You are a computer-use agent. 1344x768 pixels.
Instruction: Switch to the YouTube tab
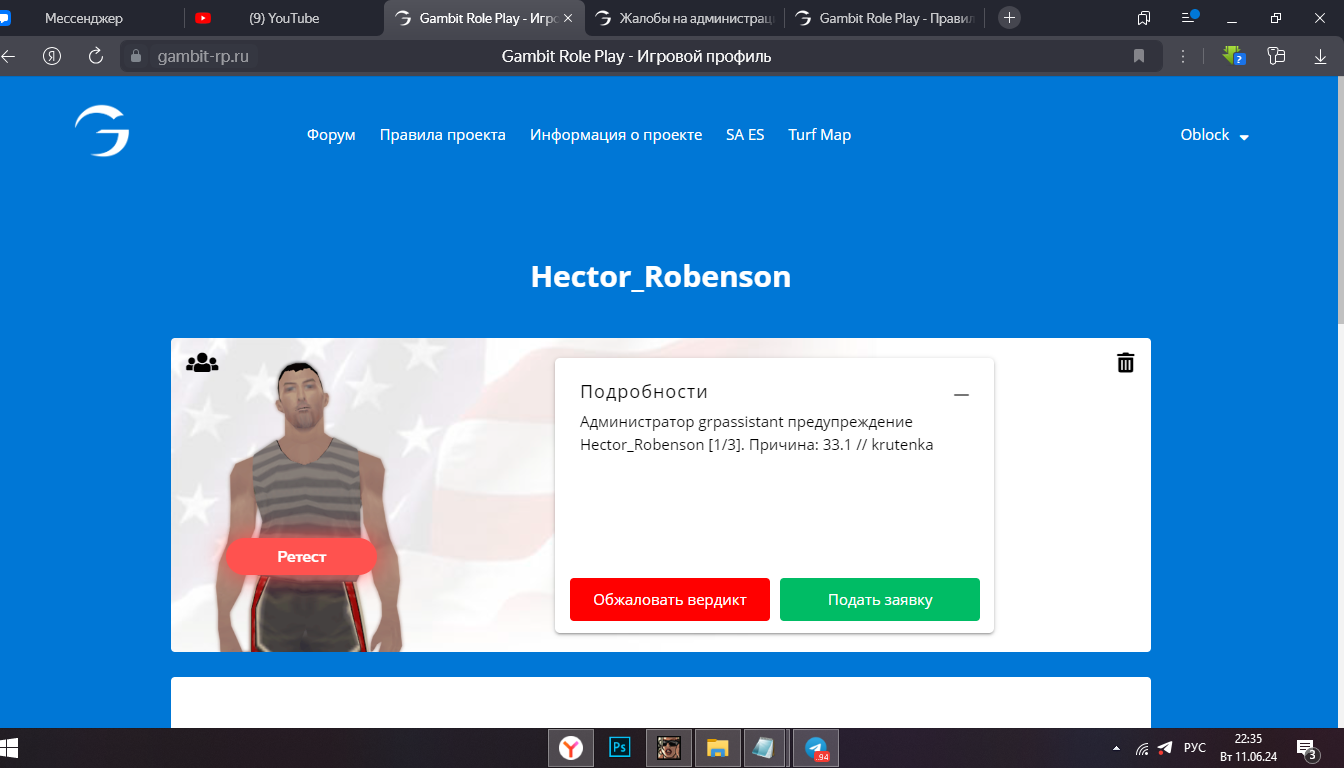[283, 18]
